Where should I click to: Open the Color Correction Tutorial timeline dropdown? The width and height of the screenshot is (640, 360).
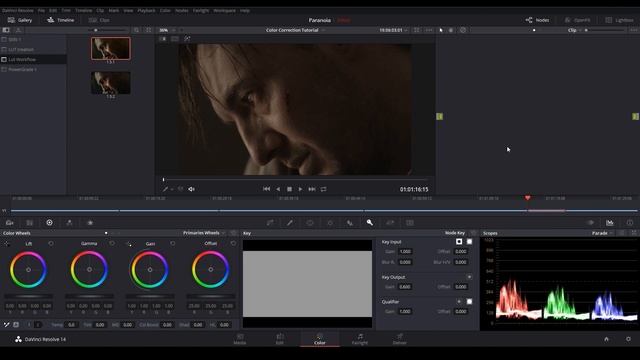(295, 30)
